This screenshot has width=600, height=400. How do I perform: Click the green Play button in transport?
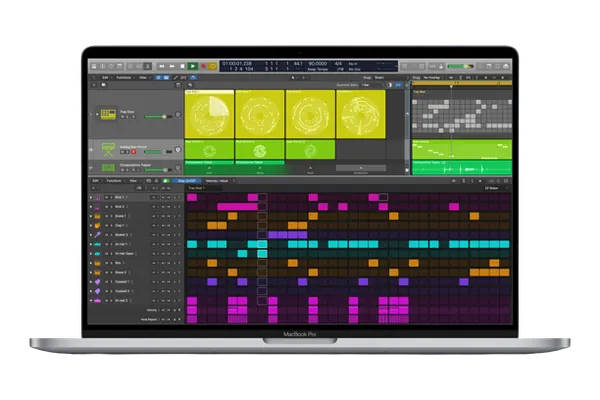click(x=193, y=66)
